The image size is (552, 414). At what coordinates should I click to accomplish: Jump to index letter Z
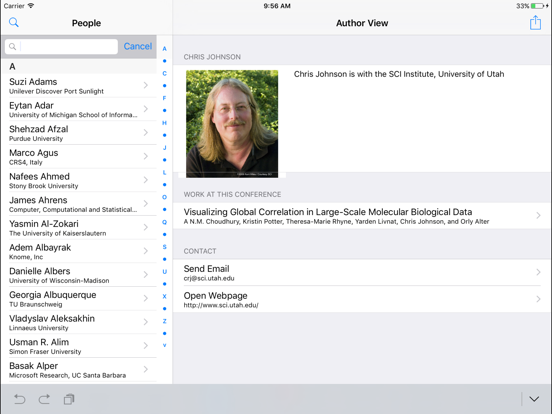(164, 321)
